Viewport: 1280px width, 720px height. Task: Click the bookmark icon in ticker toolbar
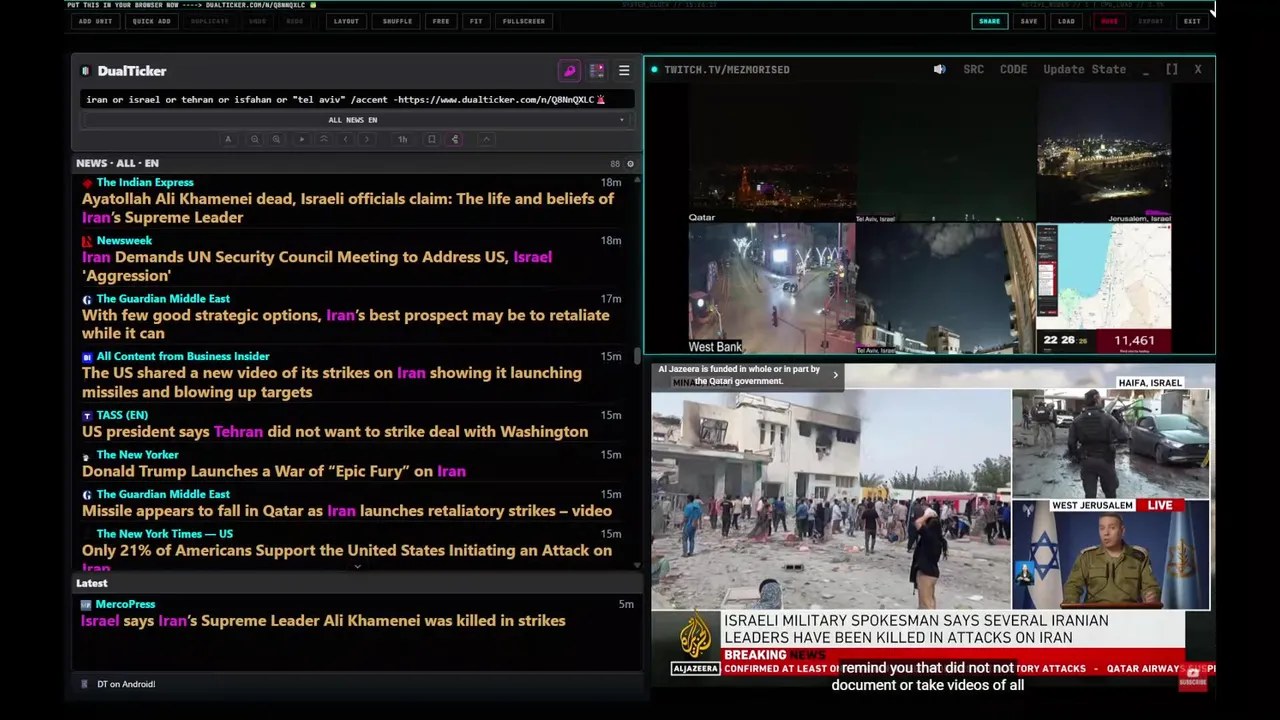[x=431, y=139]
